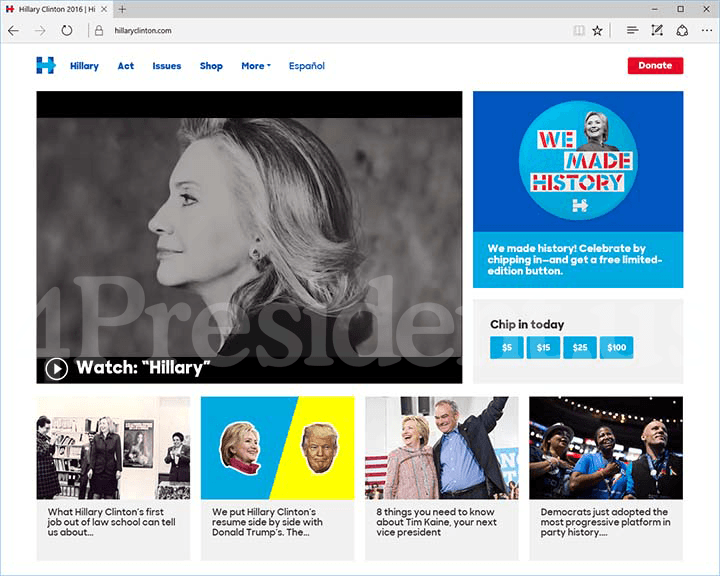This screenshot has width=720, height=576.
Task: Open the Hub lines icon
Action: pos(632,31)
